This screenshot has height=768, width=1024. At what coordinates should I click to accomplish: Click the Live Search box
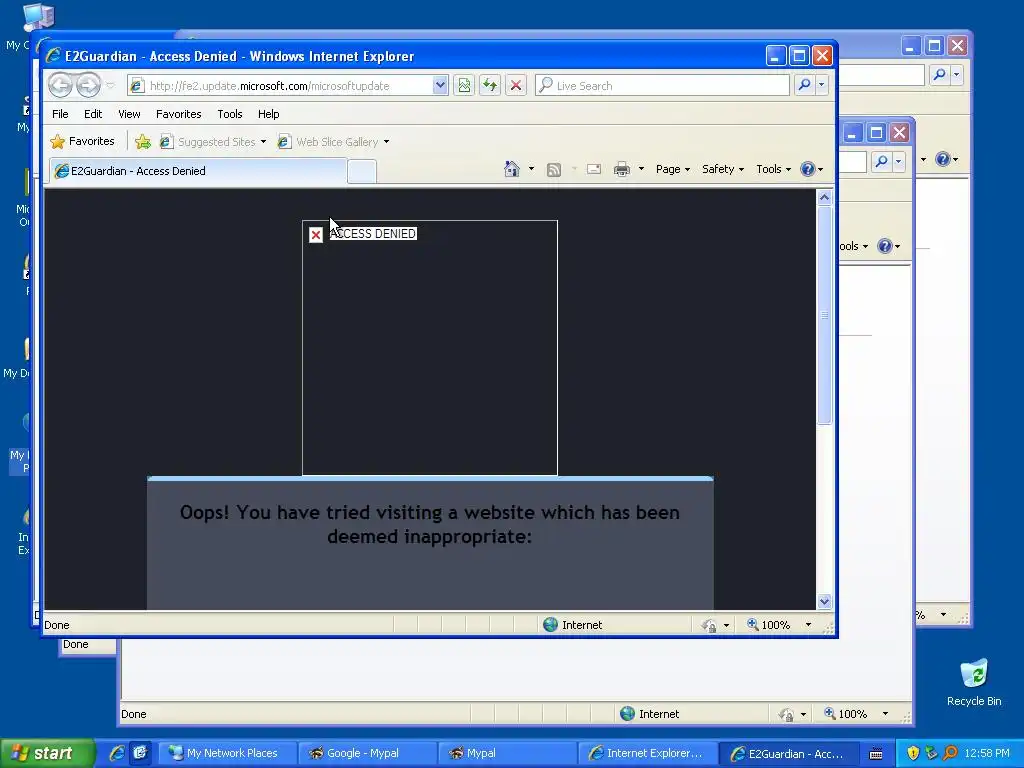click(x=662, y=86)
